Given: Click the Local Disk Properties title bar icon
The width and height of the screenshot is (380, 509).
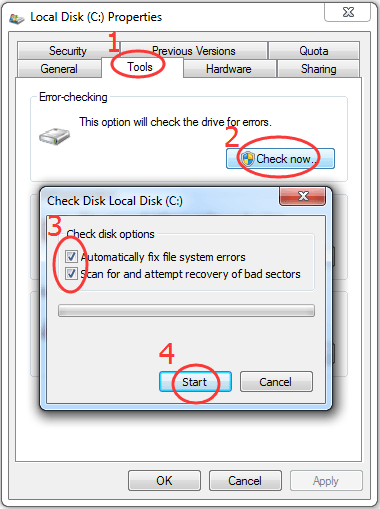Looking at the screenshot, I should point(16,18).
